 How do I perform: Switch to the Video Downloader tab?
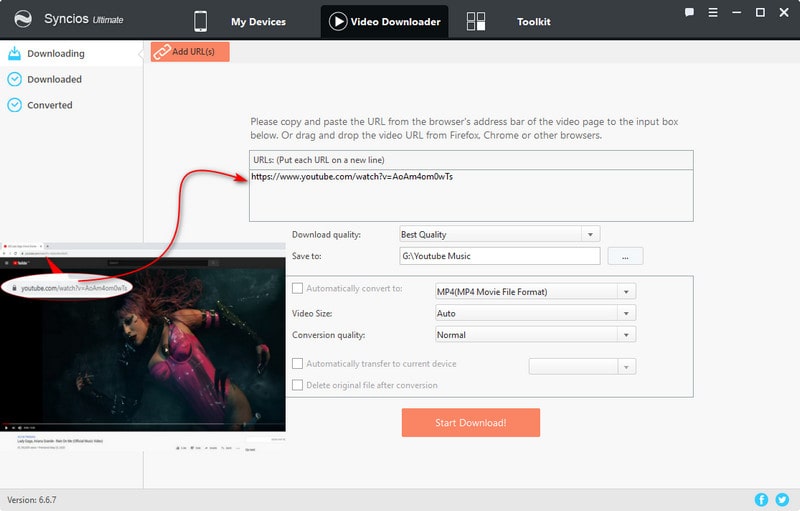[385, 21]
